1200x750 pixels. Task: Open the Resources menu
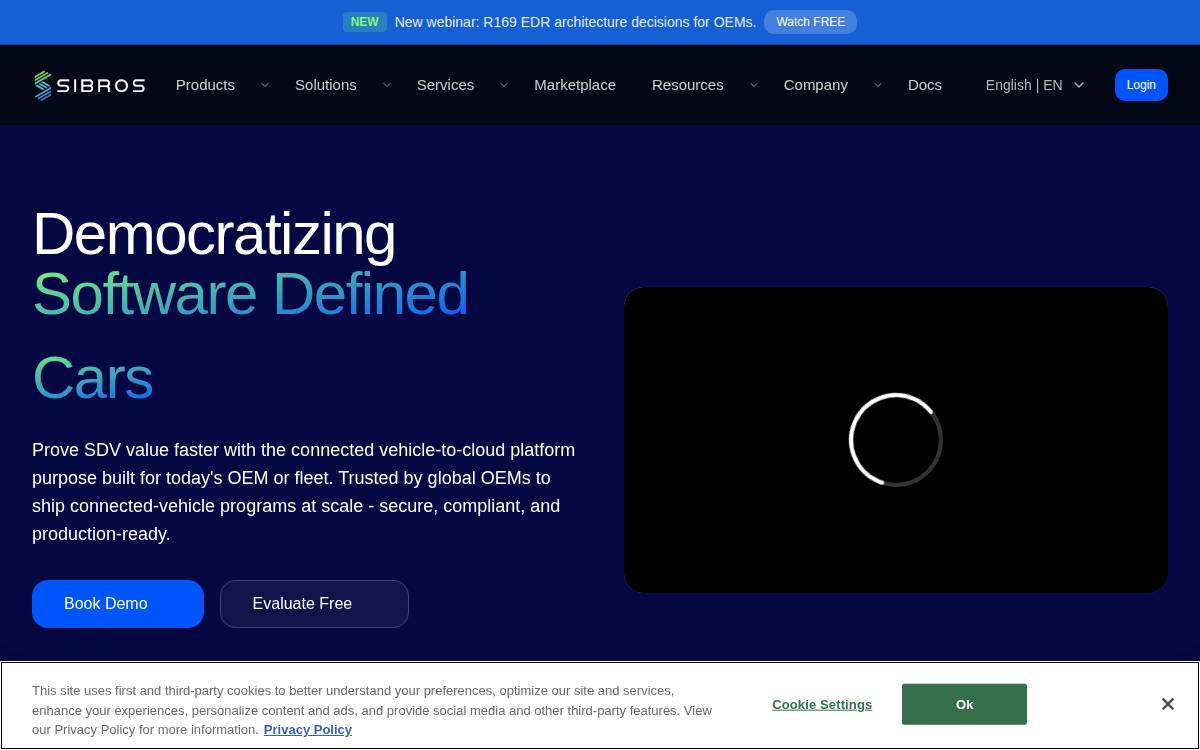pyautogui.click(x=688, y=85)
